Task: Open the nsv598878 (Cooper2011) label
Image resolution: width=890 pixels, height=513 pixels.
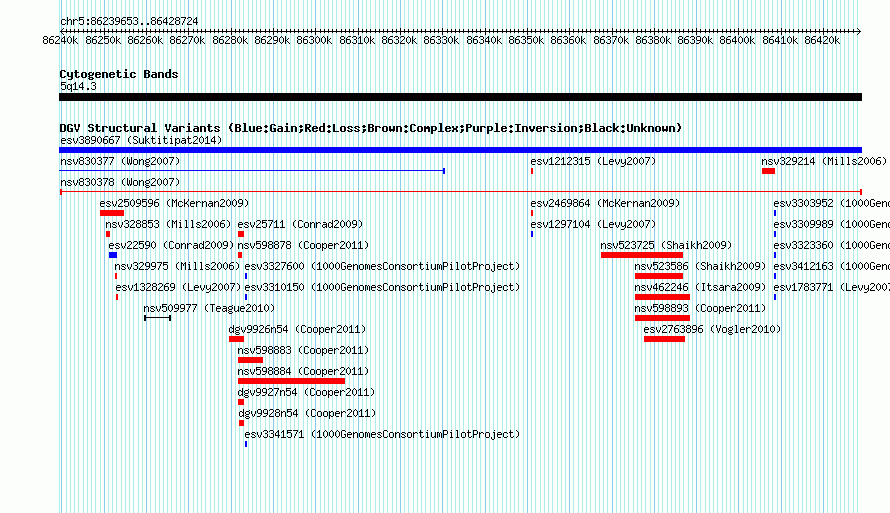Action: [303, 245]
